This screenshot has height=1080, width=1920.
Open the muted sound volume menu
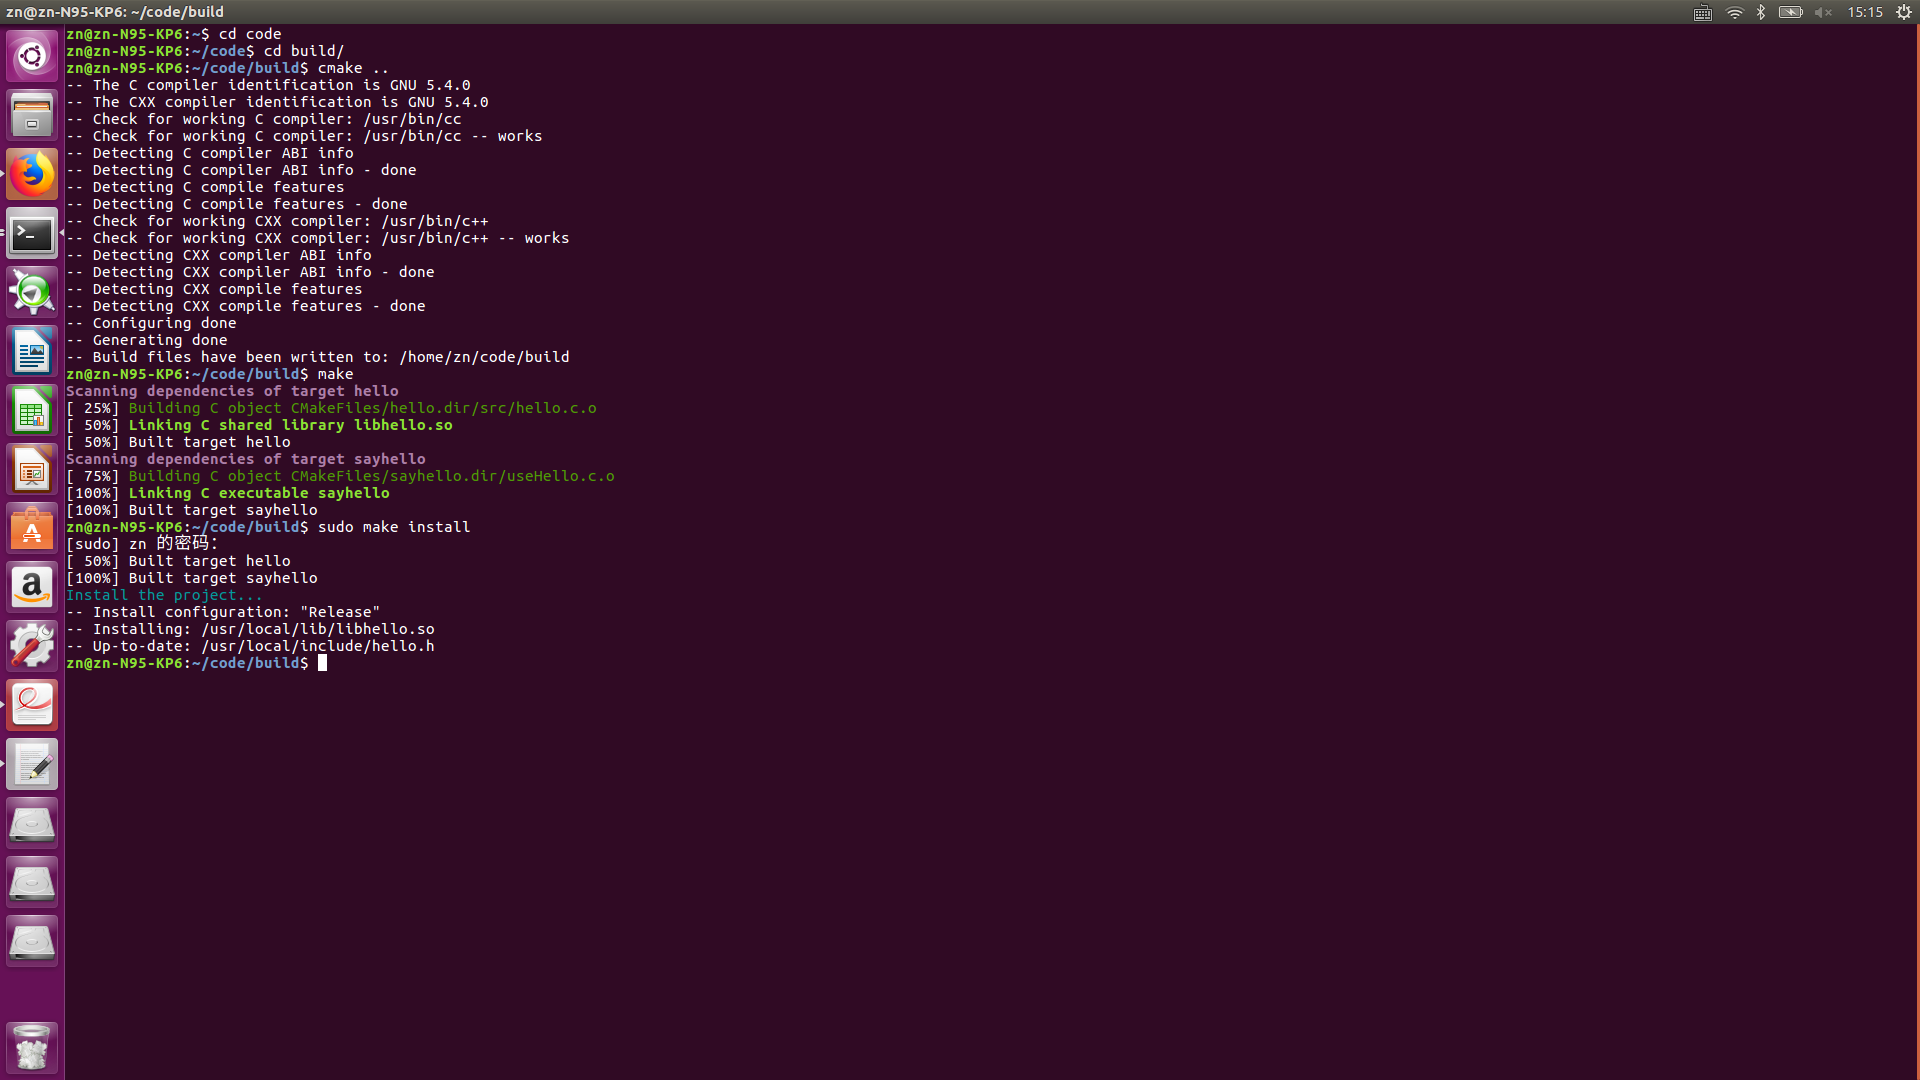tap(1823, 12)
